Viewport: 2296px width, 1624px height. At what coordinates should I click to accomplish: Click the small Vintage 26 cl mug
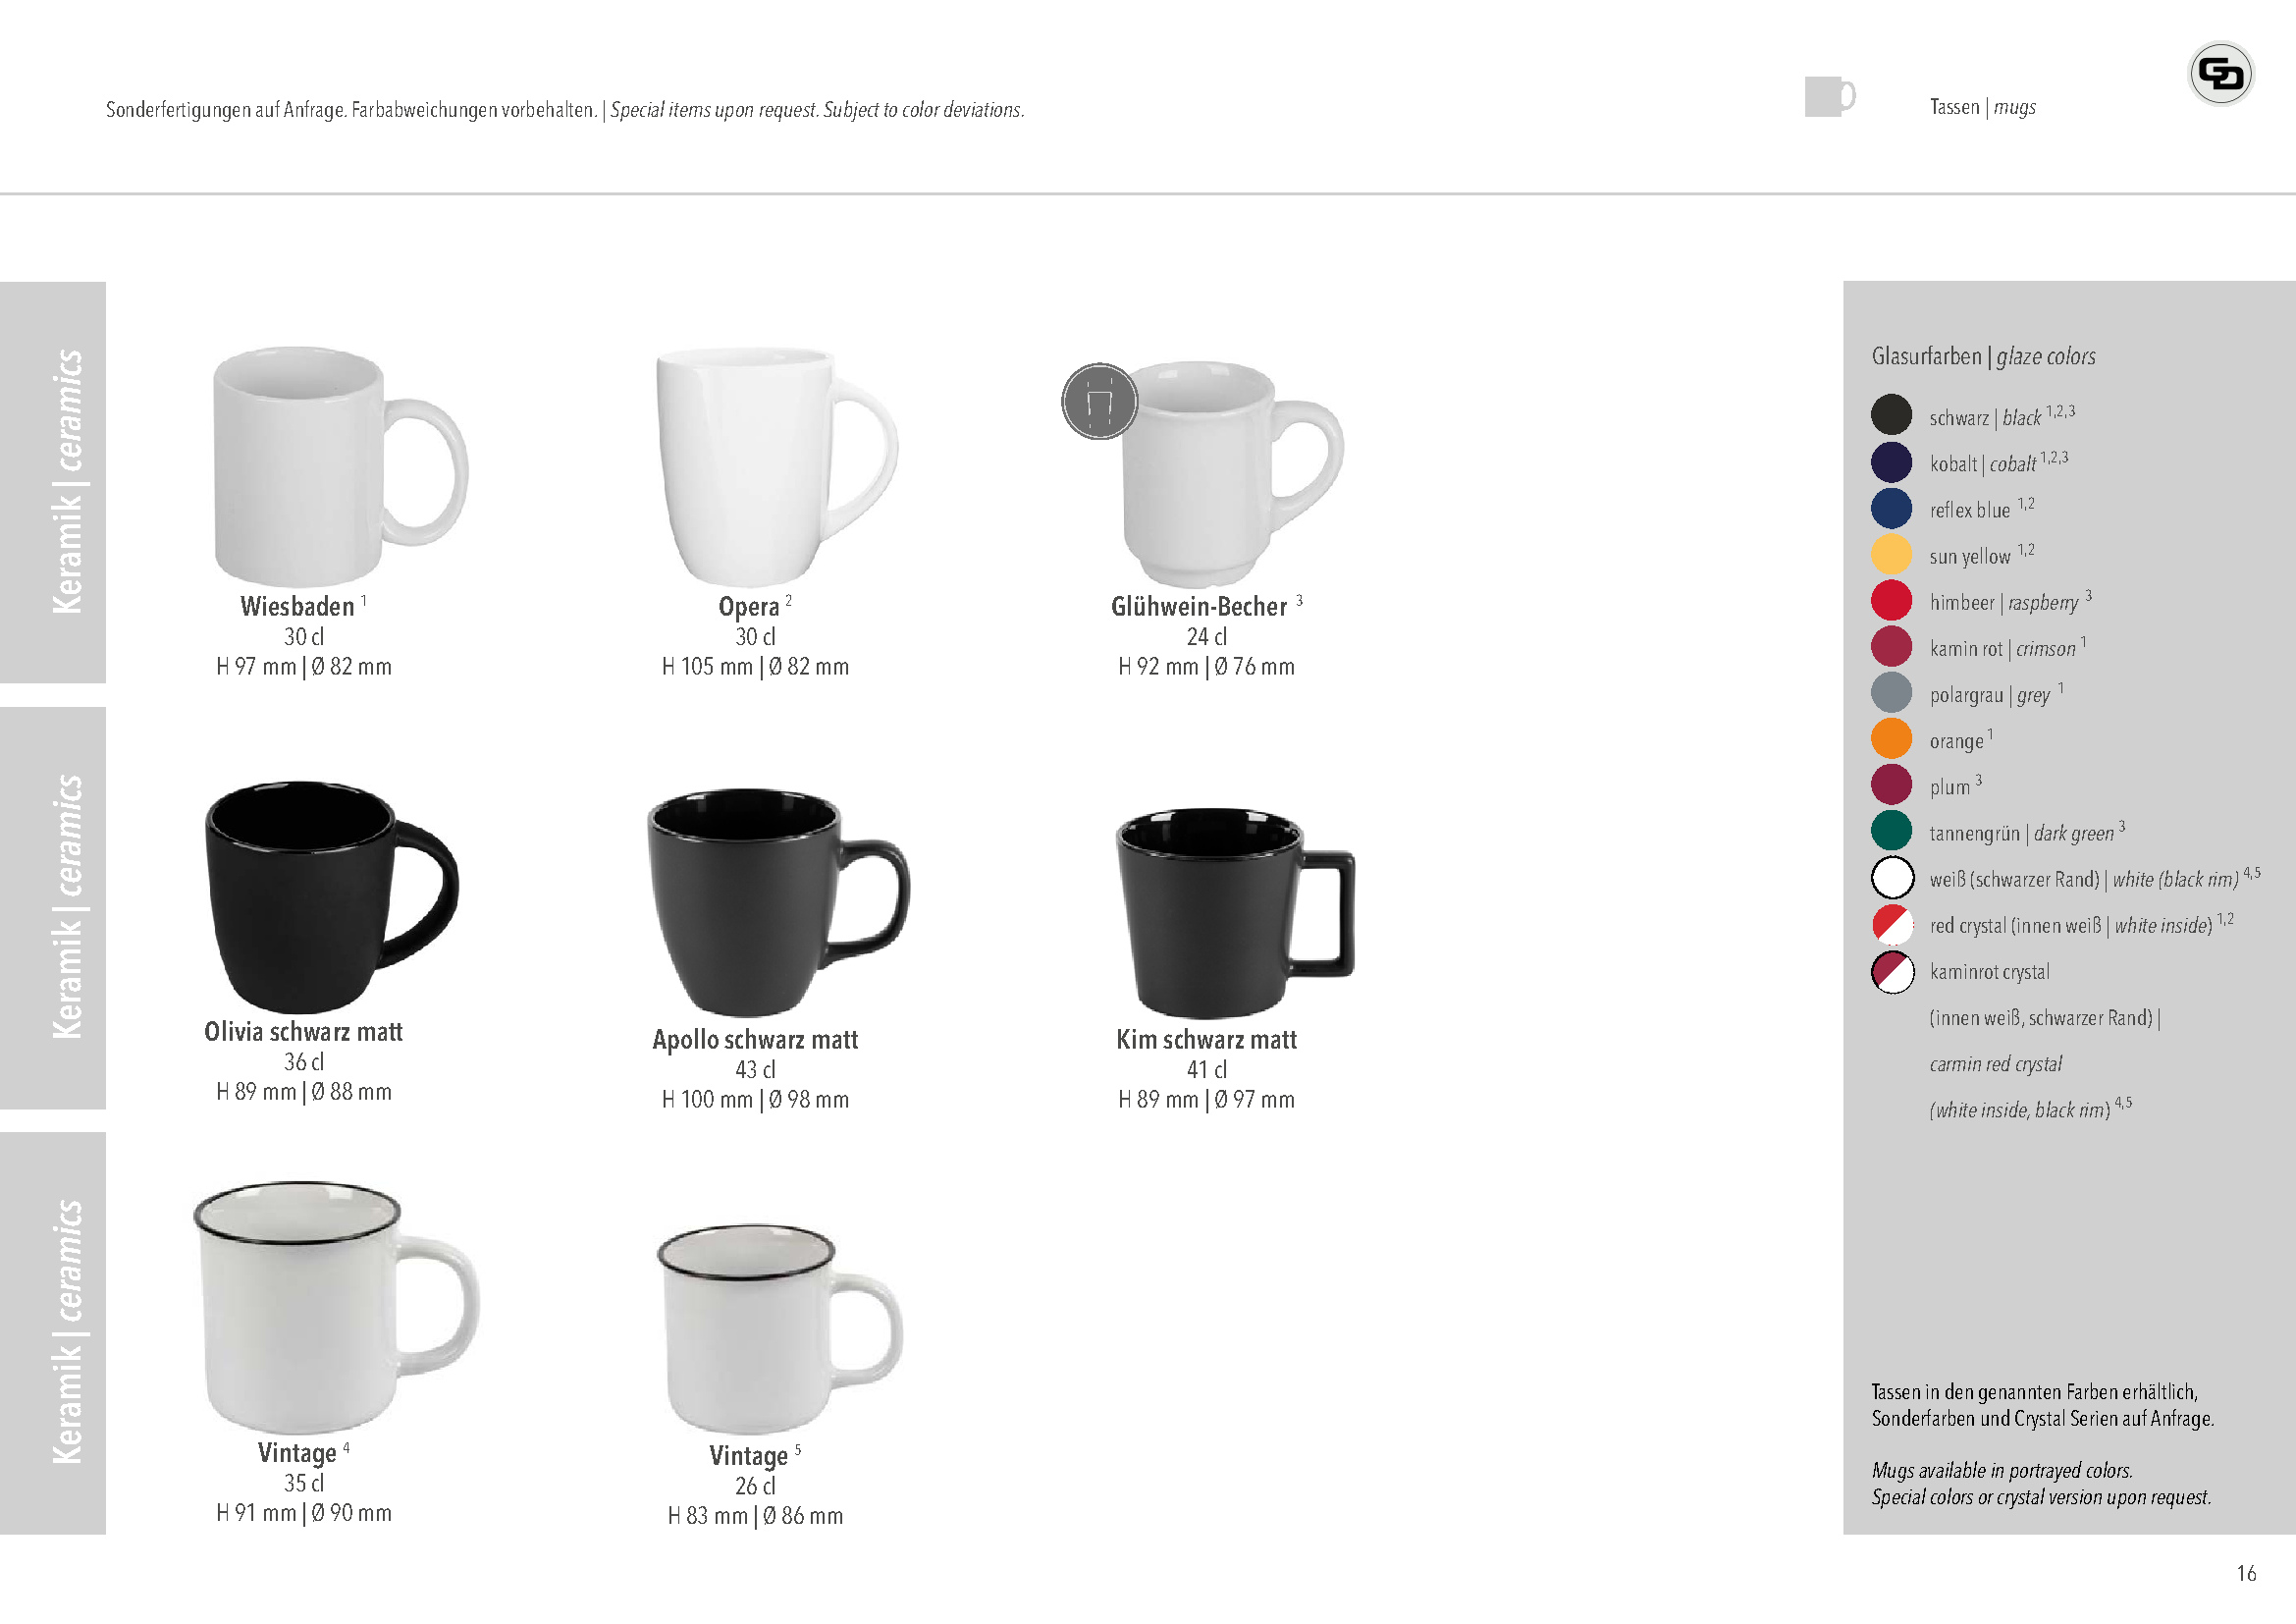(780, 1330)
